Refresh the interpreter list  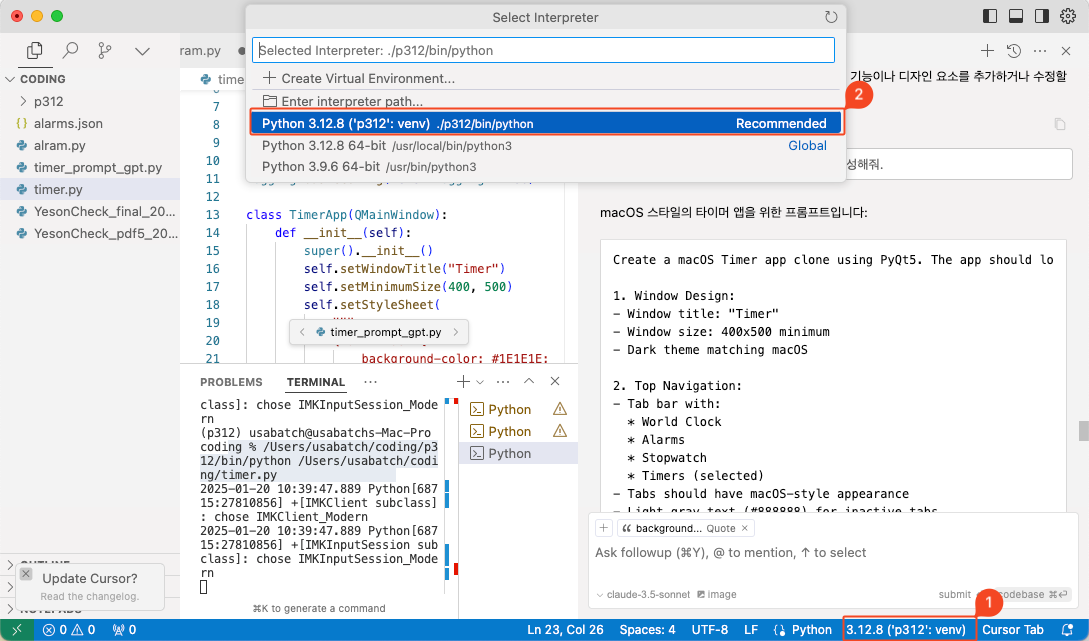coord(831,17)
